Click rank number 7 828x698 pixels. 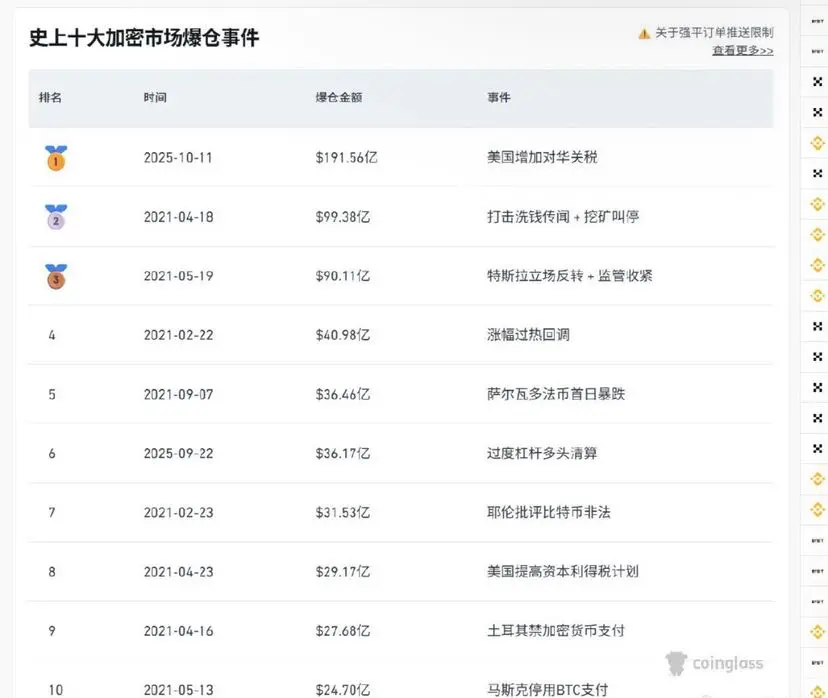pos(52,513)
